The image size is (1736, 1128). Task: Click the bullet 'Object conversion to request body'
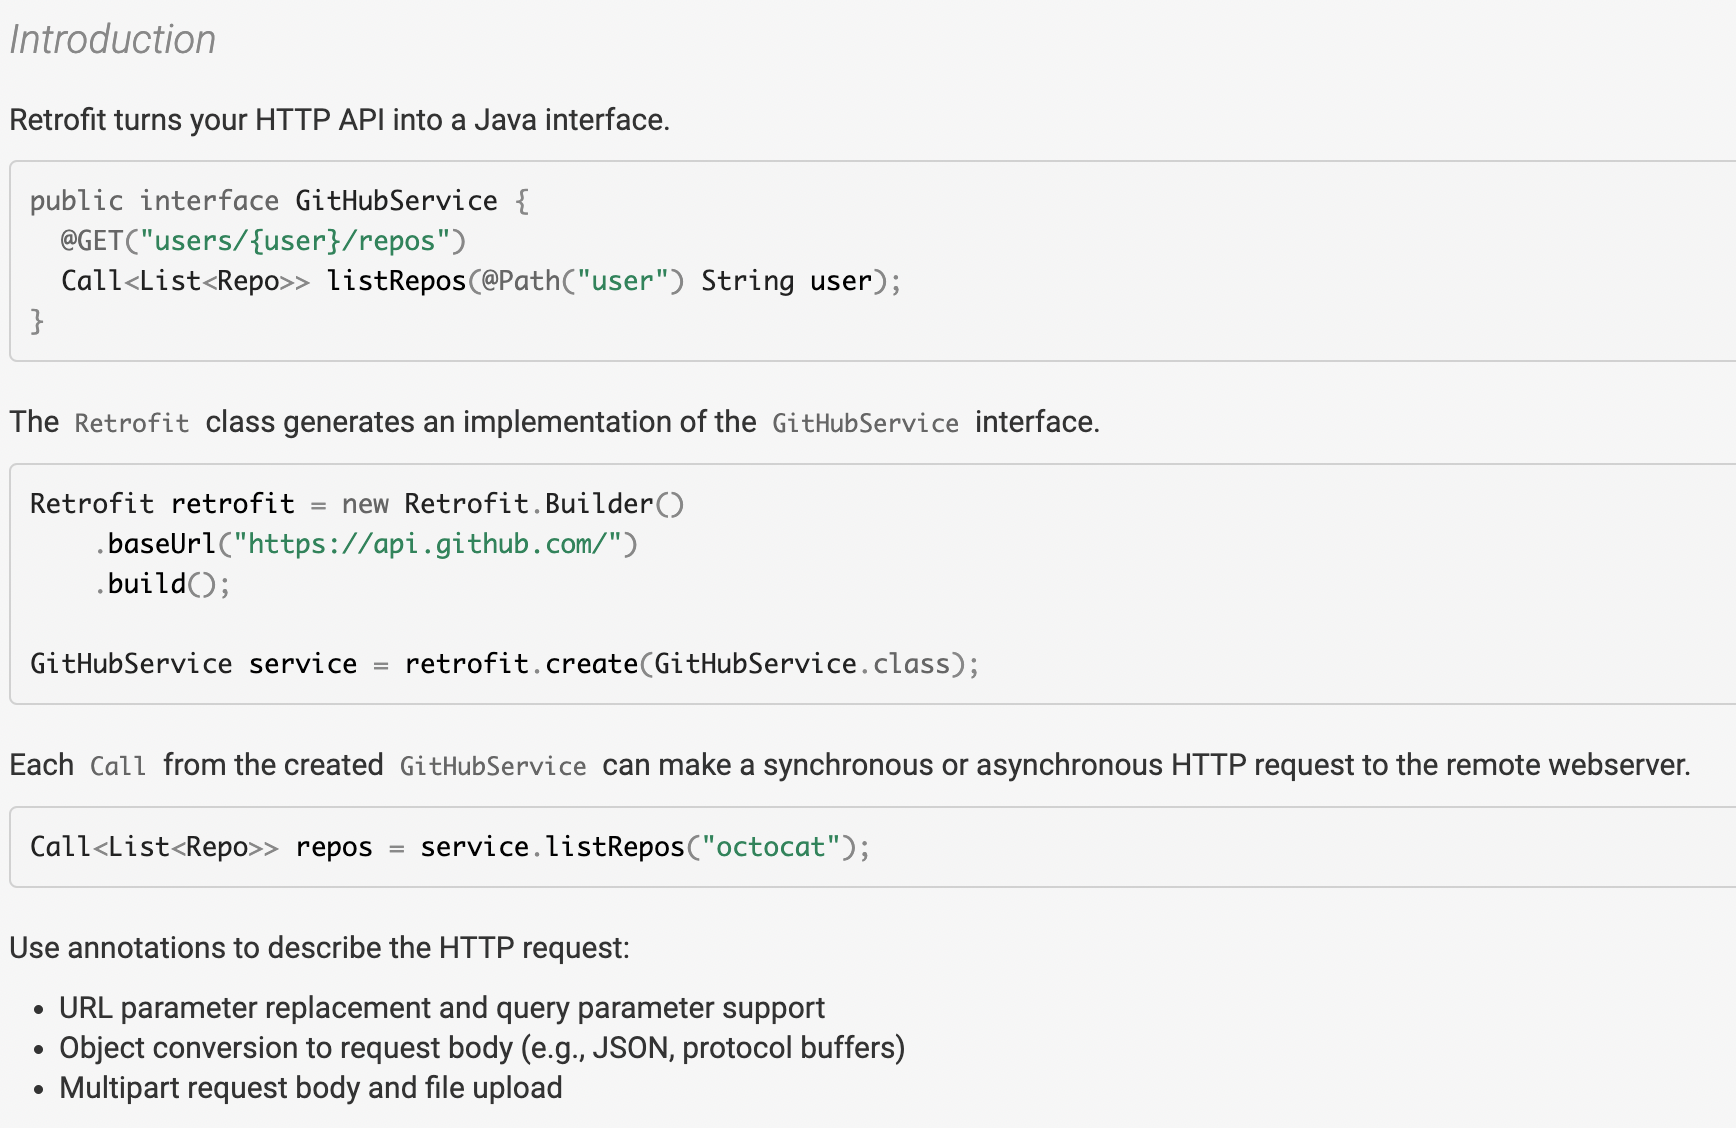[482, 1048]
